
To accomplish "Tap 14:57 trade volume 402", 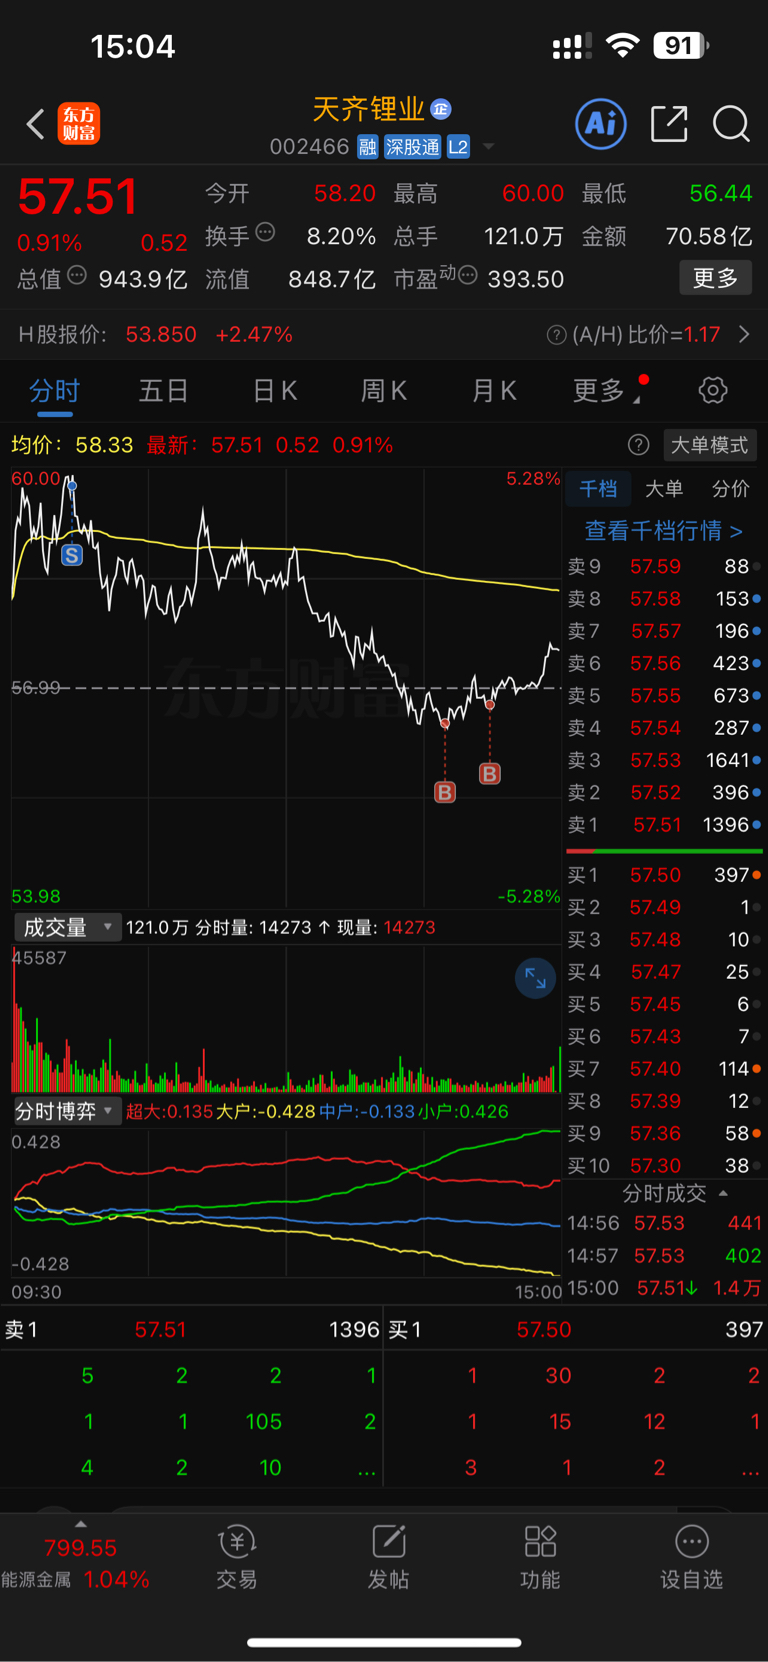I will 743,1256.
